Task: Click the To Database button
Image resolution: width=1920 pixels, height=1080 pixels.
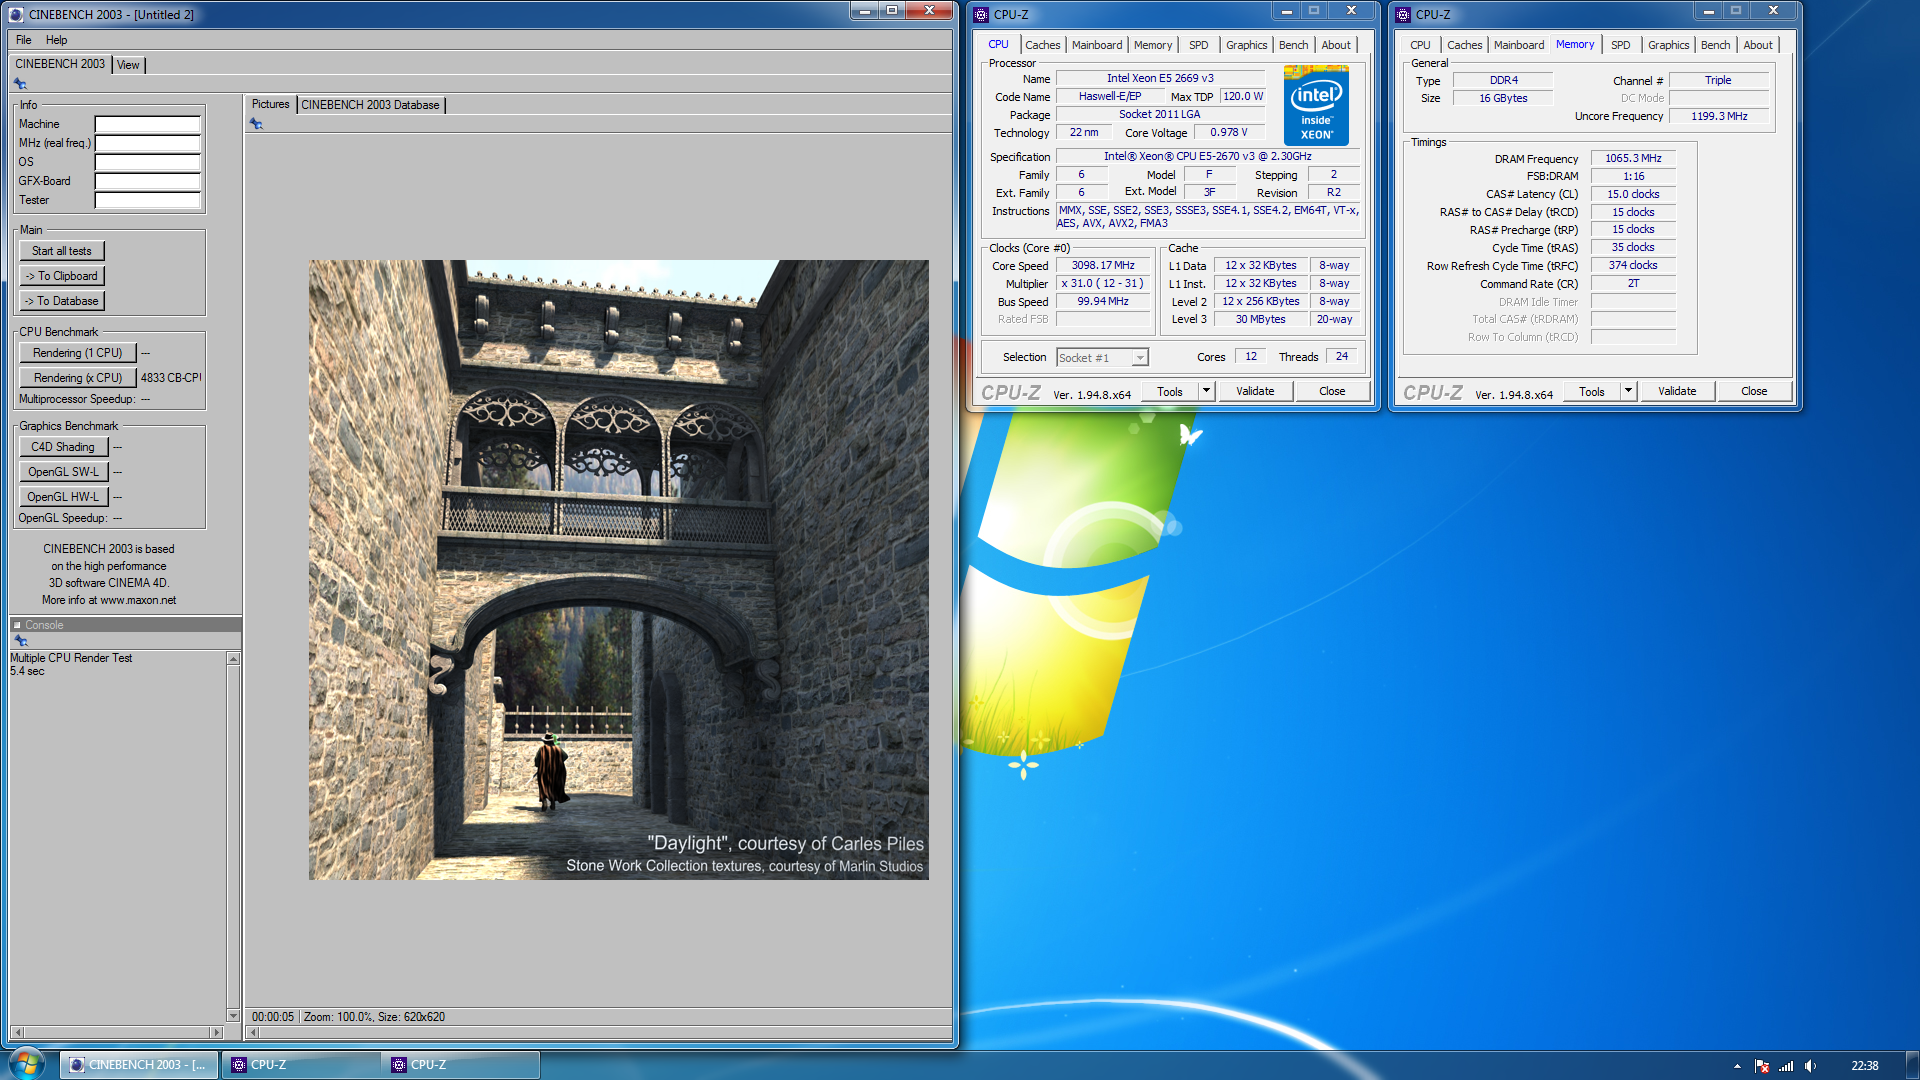Action: click(x=62, y=301)
